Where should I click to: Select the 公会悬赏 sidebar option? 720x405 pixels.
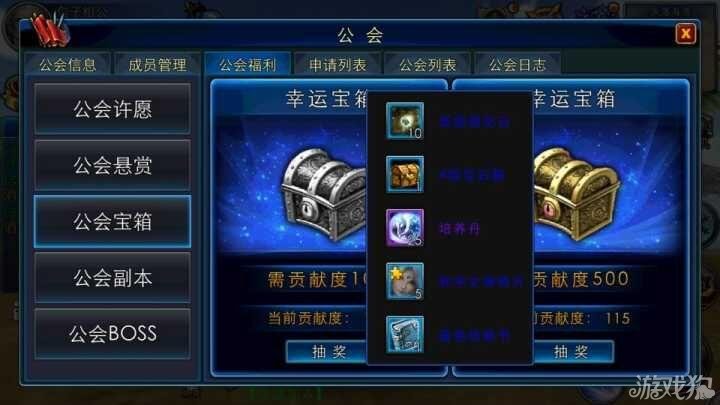point(112,165)
